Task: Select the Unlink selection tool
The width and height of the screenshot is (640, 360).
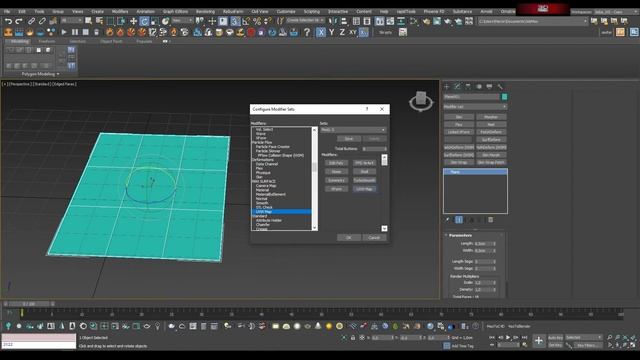Action: [x=42, y=21]
